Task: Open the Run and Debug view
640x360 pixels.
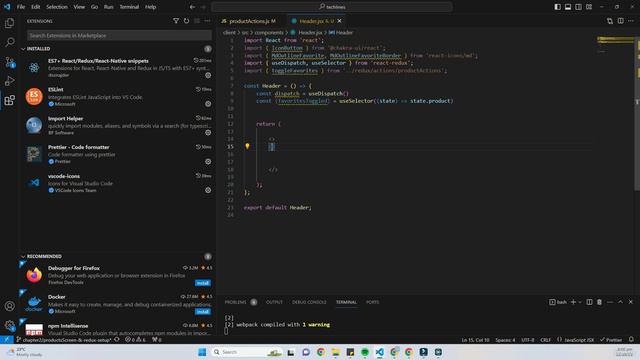Action: (x=9, y=81)
